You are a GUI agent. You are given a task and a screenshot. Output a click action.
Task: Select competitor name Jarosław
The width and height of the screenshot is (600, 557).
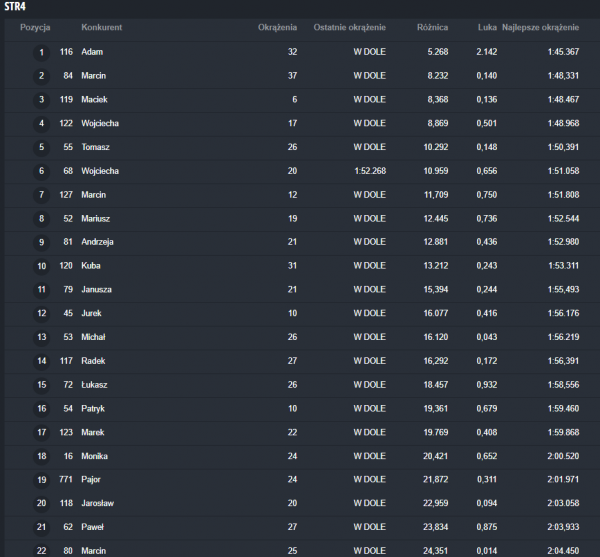(x=98, y=503)
